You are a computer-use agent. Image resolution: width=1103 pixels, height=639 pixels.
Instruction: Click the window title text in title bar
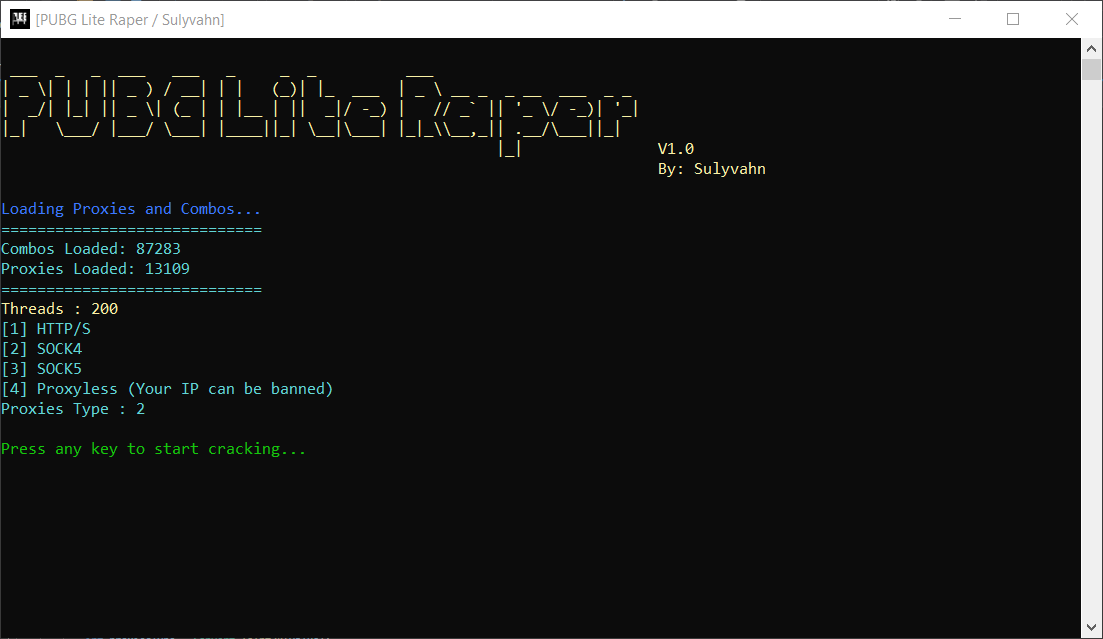130,20
